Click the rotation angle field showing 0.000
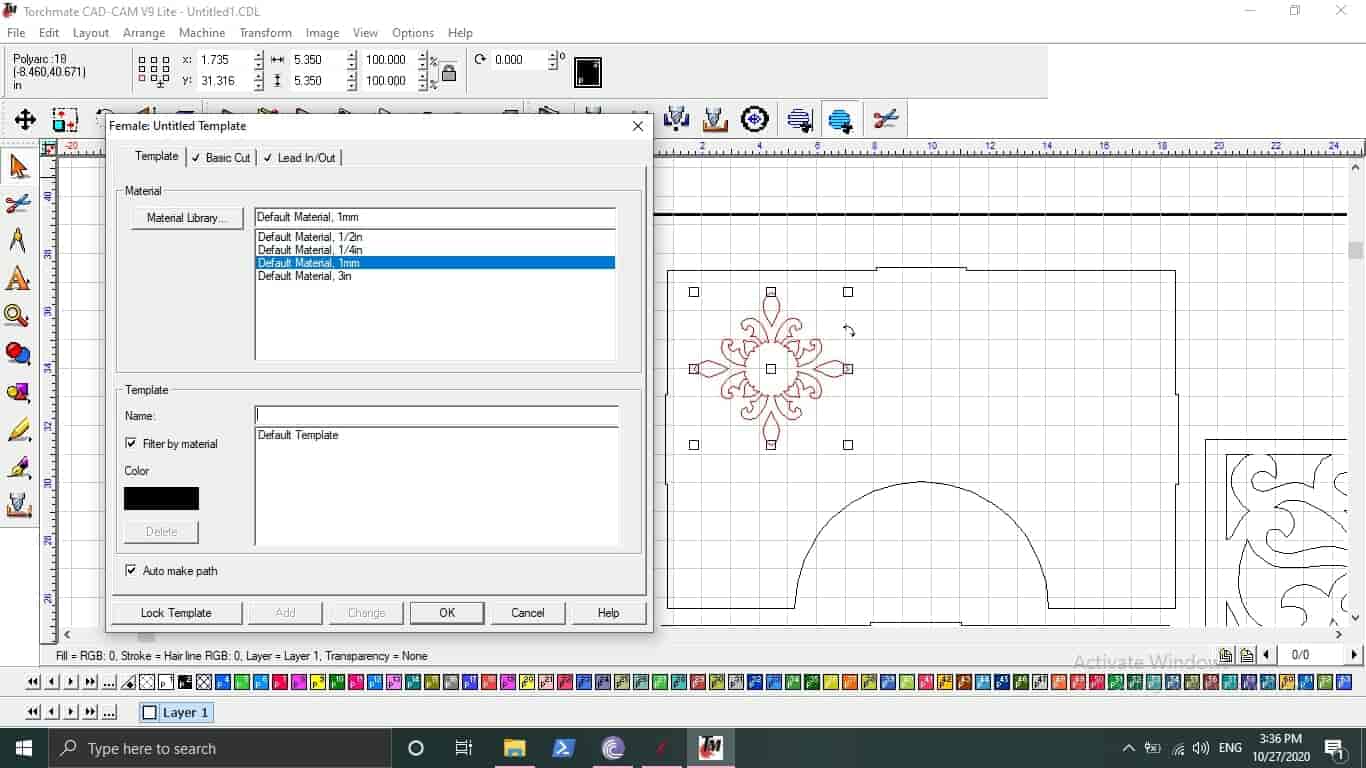Image resolution: width=1366 pixels, height=768 pixels. pos(519,60)
